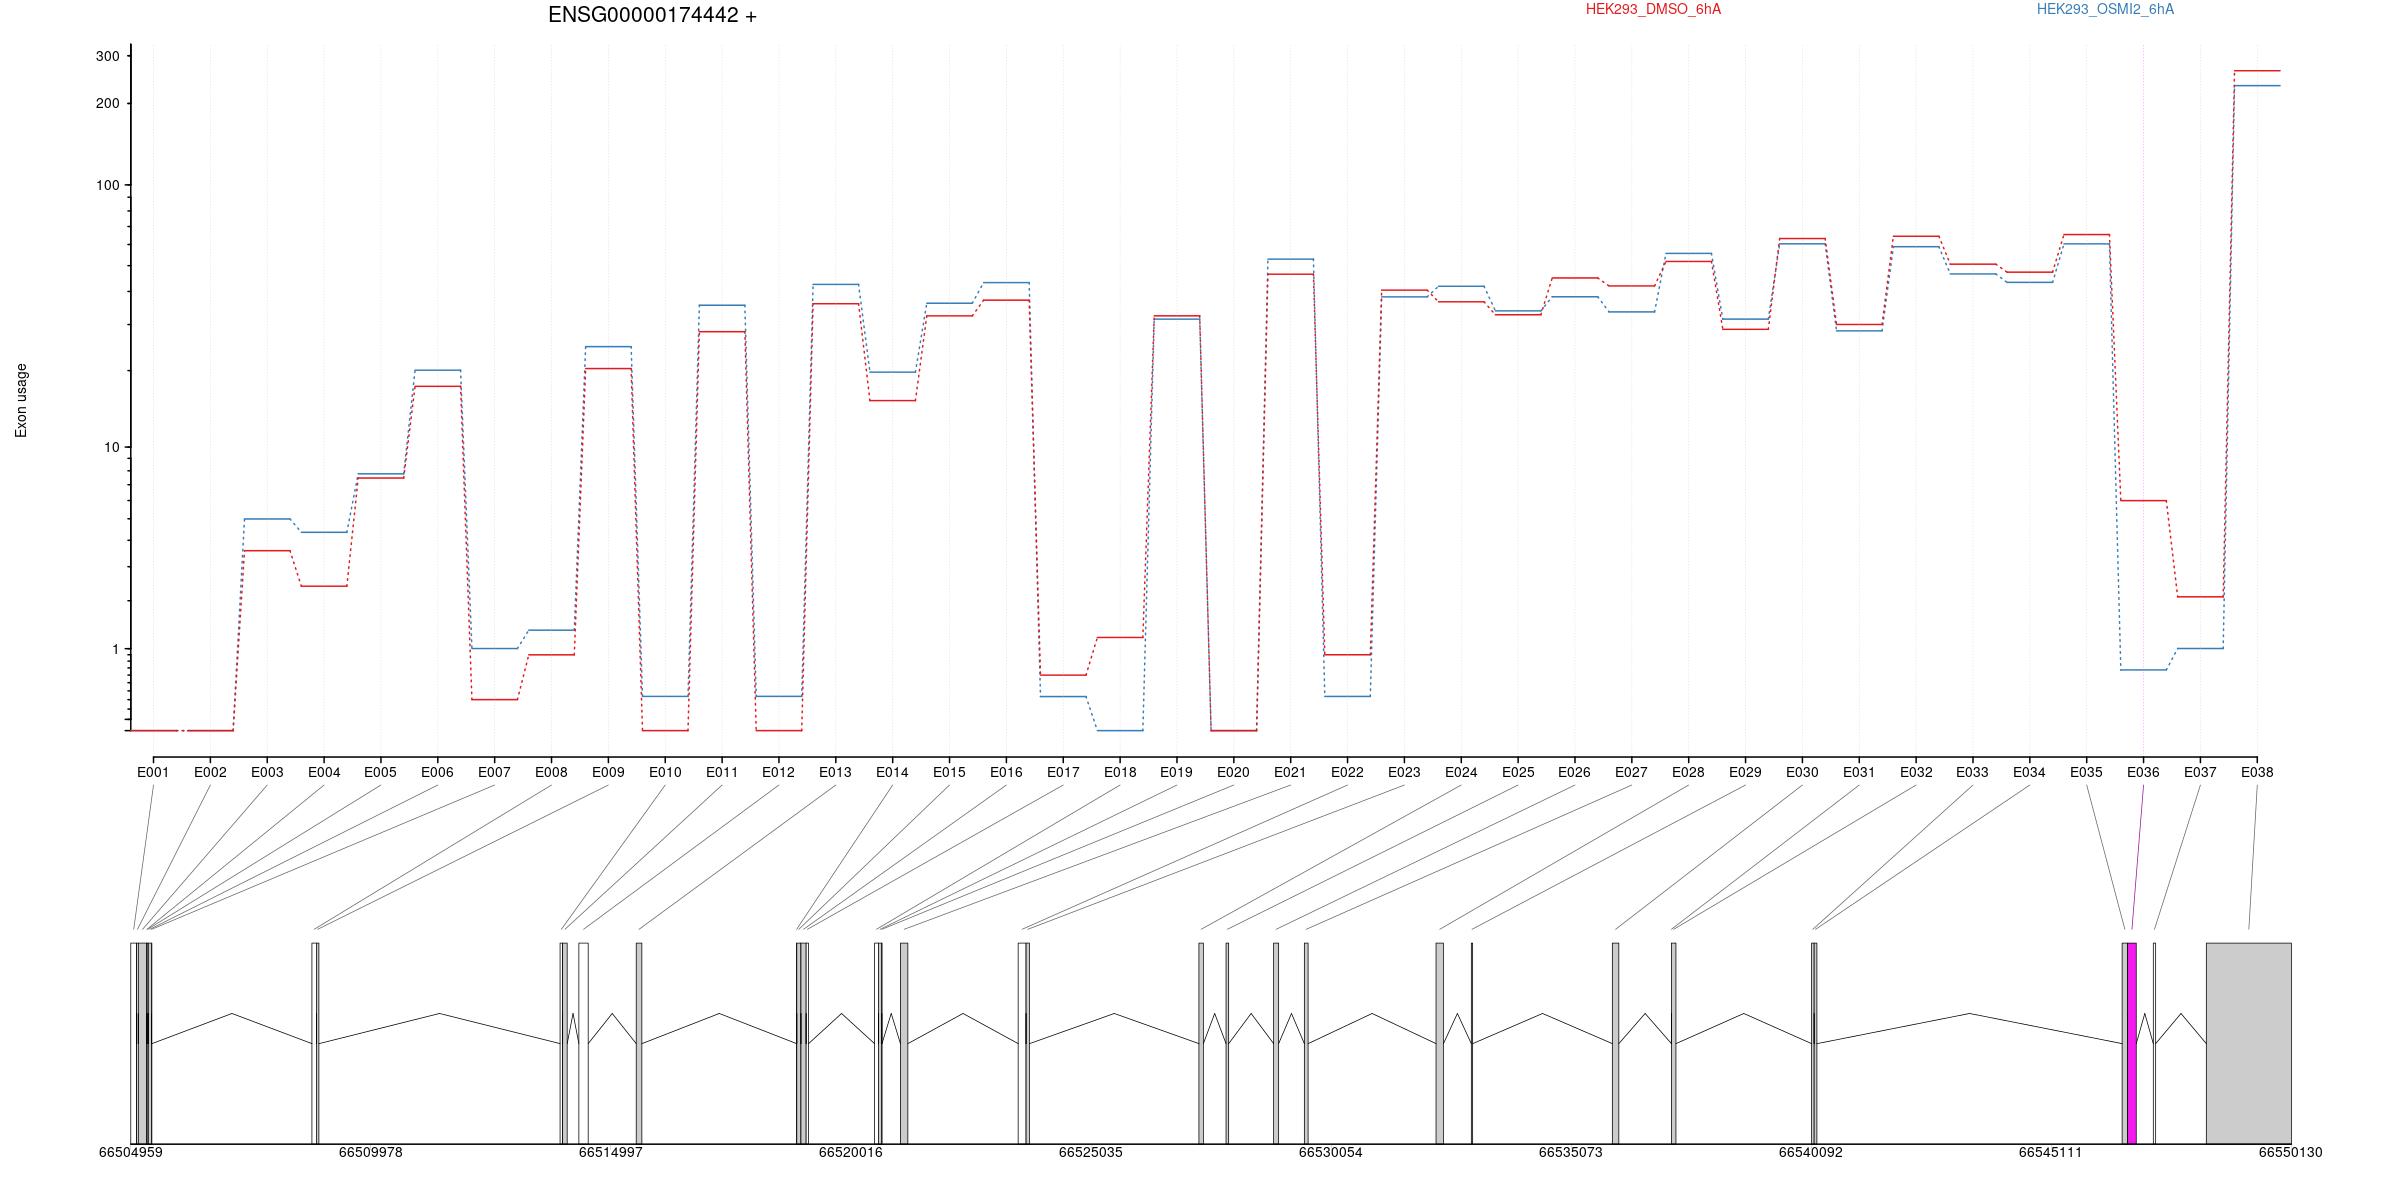This screenshot has height=1200, width=2400.
Task: Click genomic coordinate 66540092
Action: click(1811, 1152)
